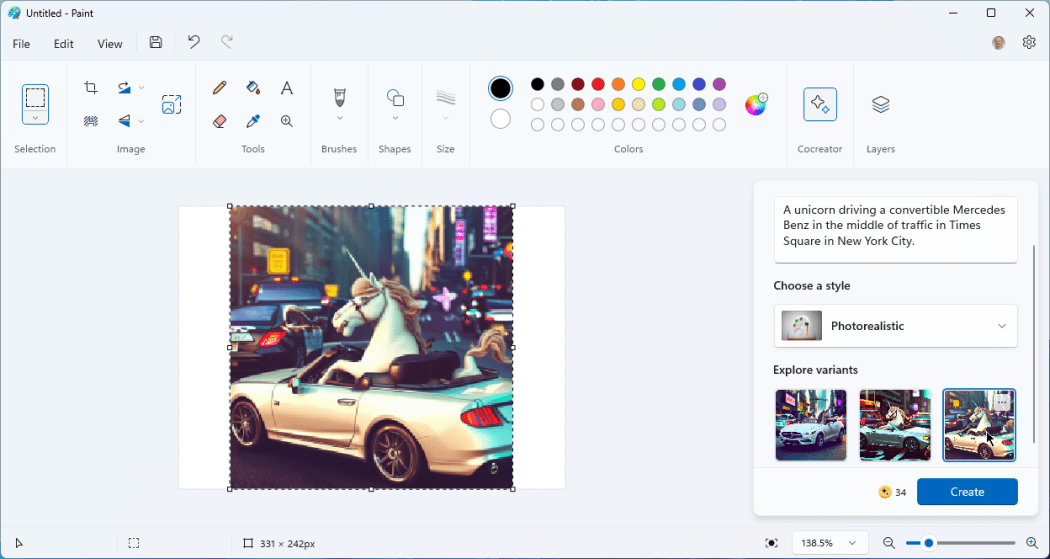This screenshot has height=559, width=1050.
Task: Select the primary black Color 1 circle
Action: (500, 88)
